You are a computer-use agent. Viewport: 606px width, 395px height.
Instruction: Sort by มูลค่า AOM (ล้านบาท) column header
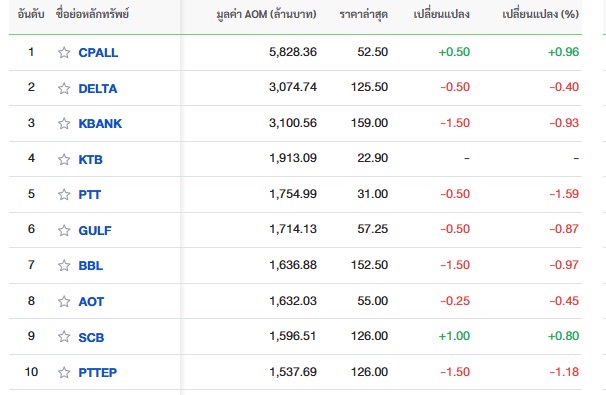[x=266, y=14]
